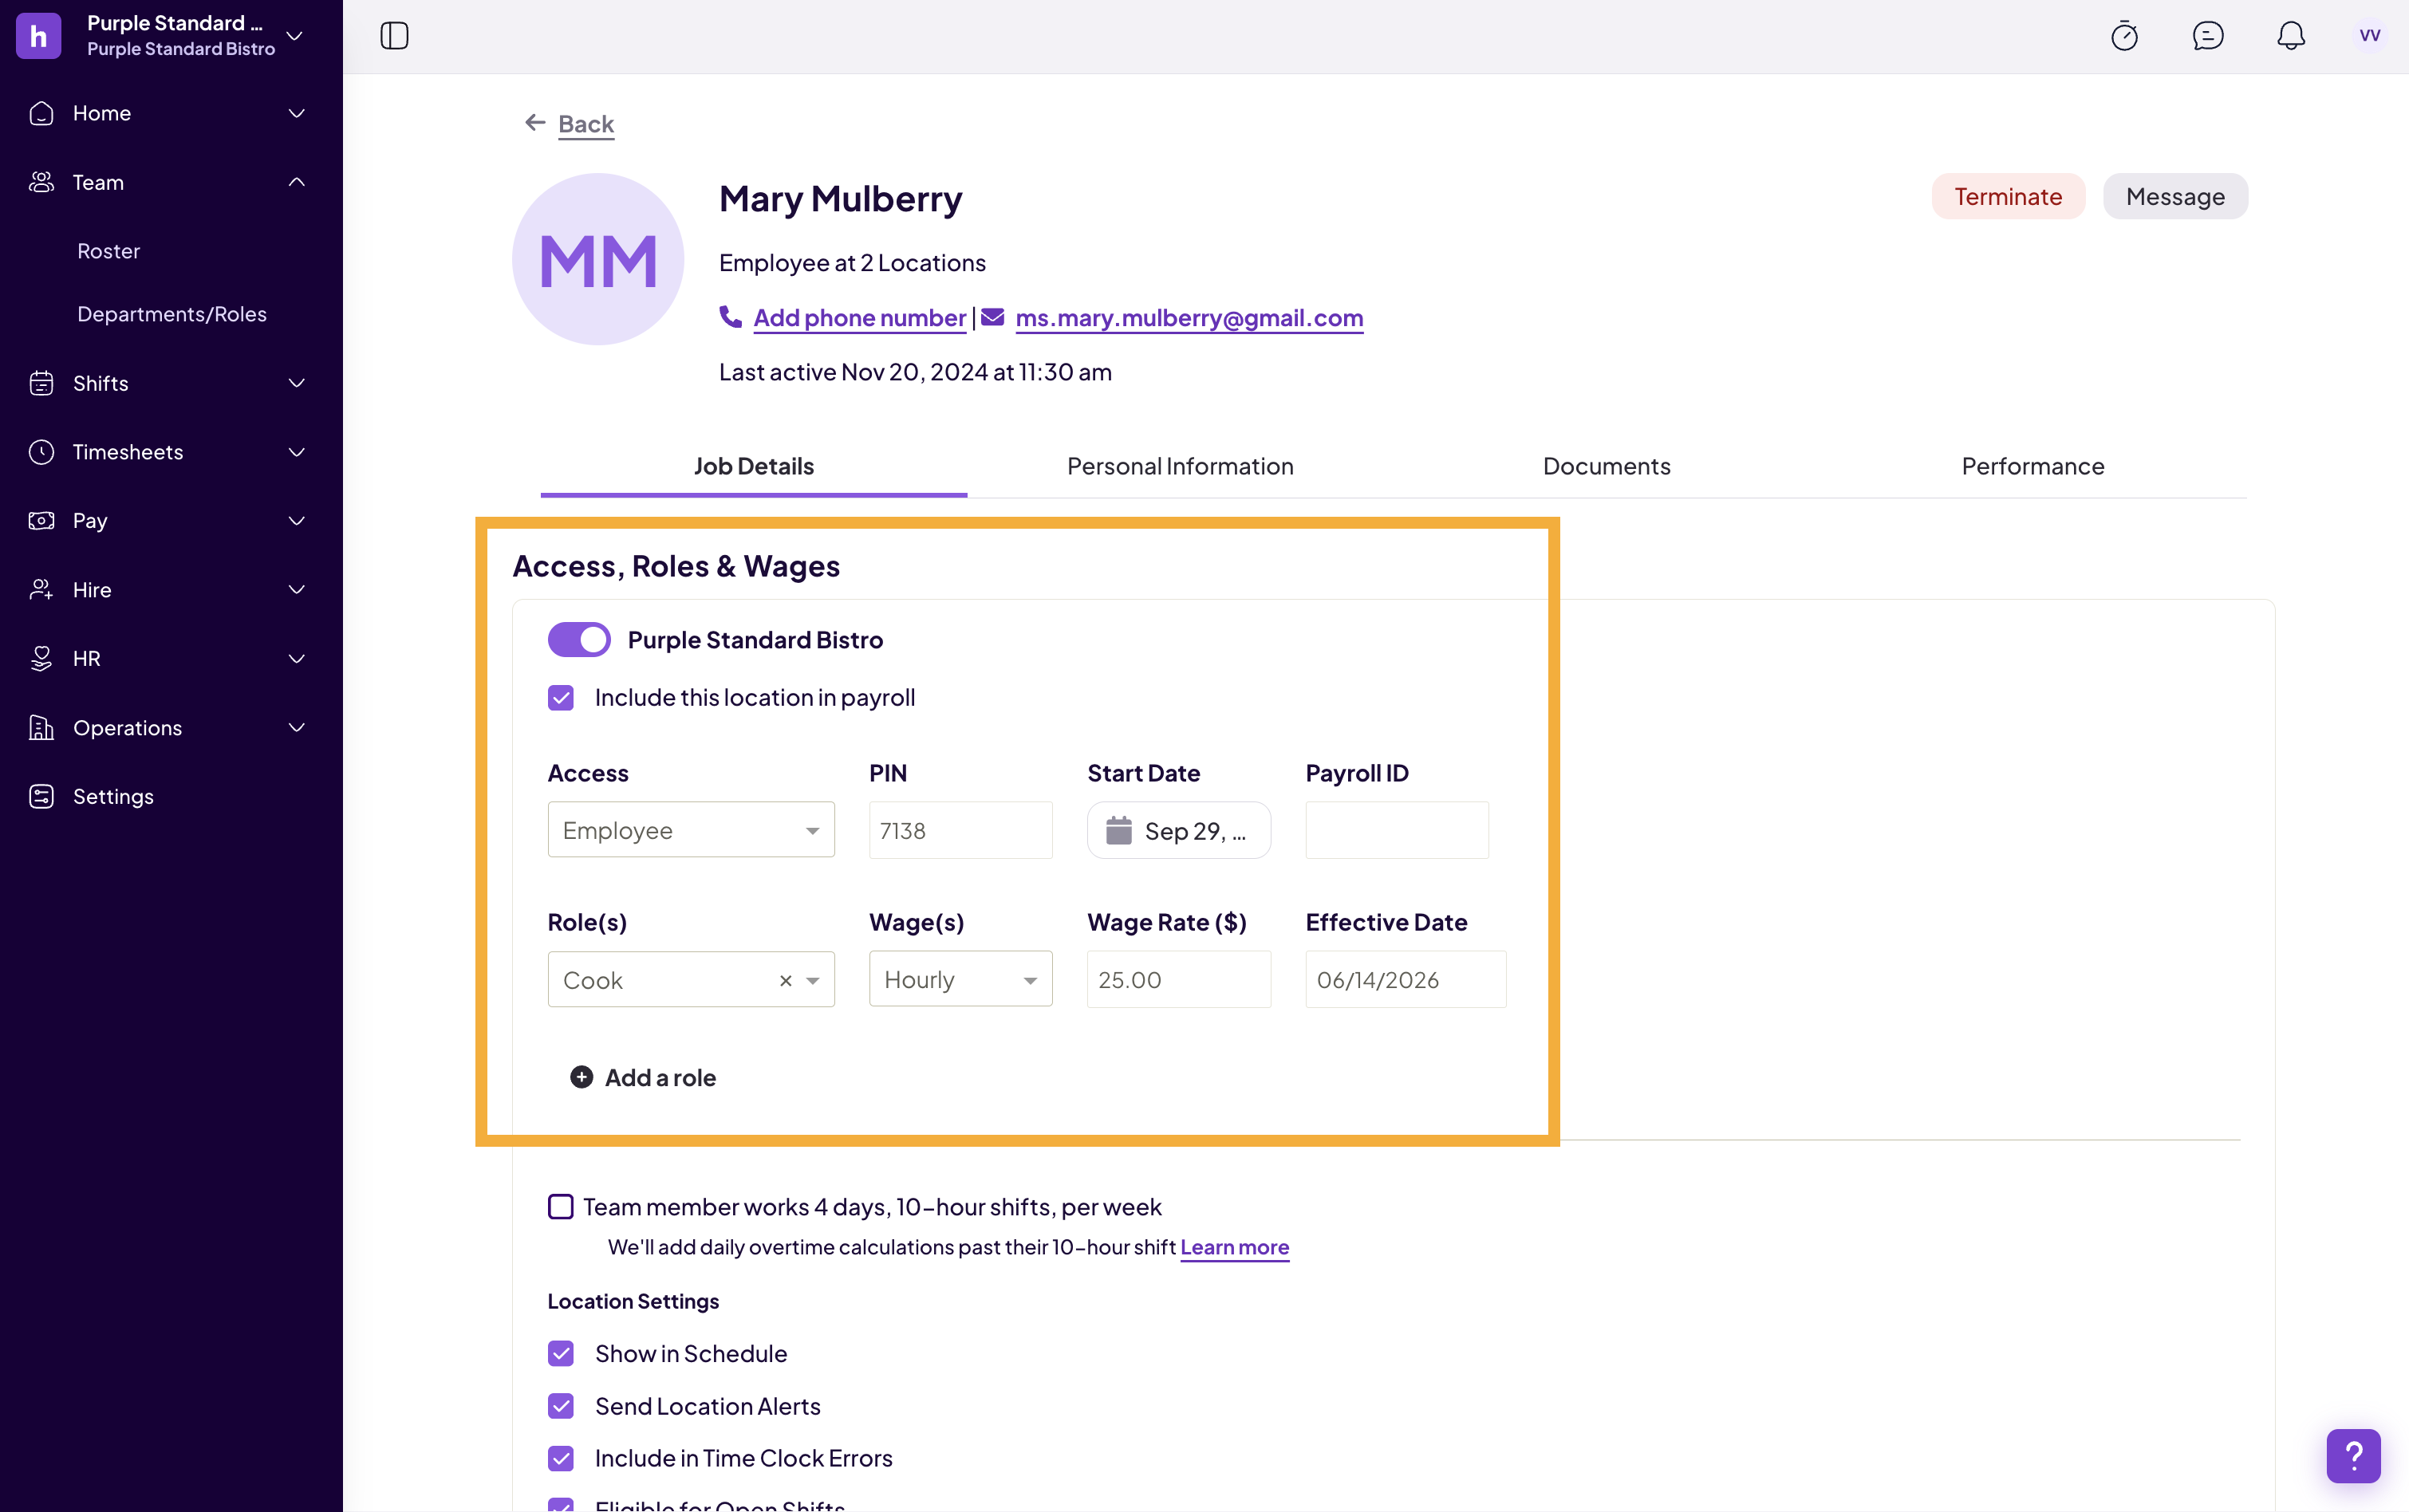
Task: Open Roster in the Team menu
Action: click(x=109, y=251)
